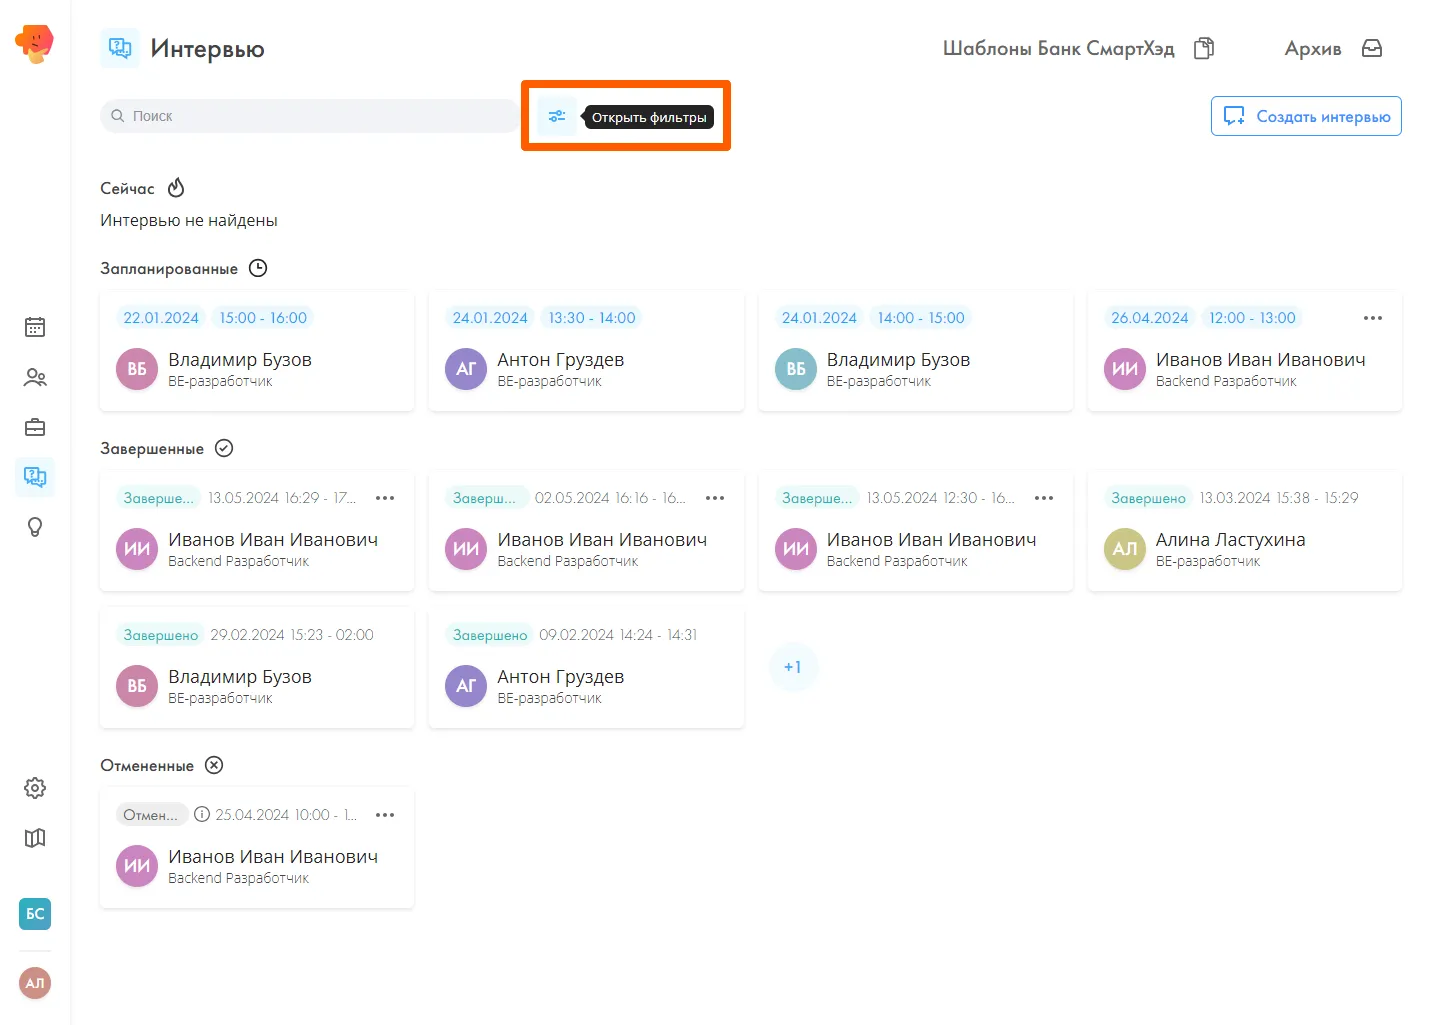Click info icon on the cancelled interview card
The image size is (1440, 1025).
(202, 814)
